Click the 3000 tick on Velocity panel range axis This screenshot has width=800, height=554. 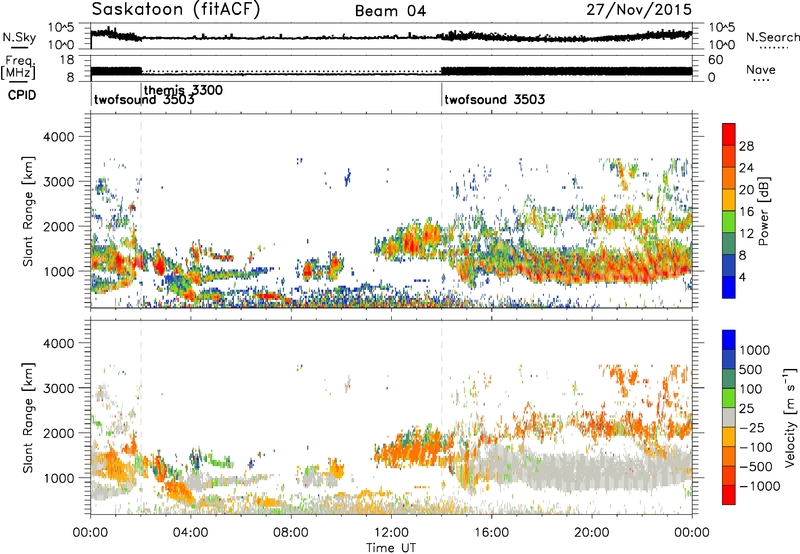(58, 388)
